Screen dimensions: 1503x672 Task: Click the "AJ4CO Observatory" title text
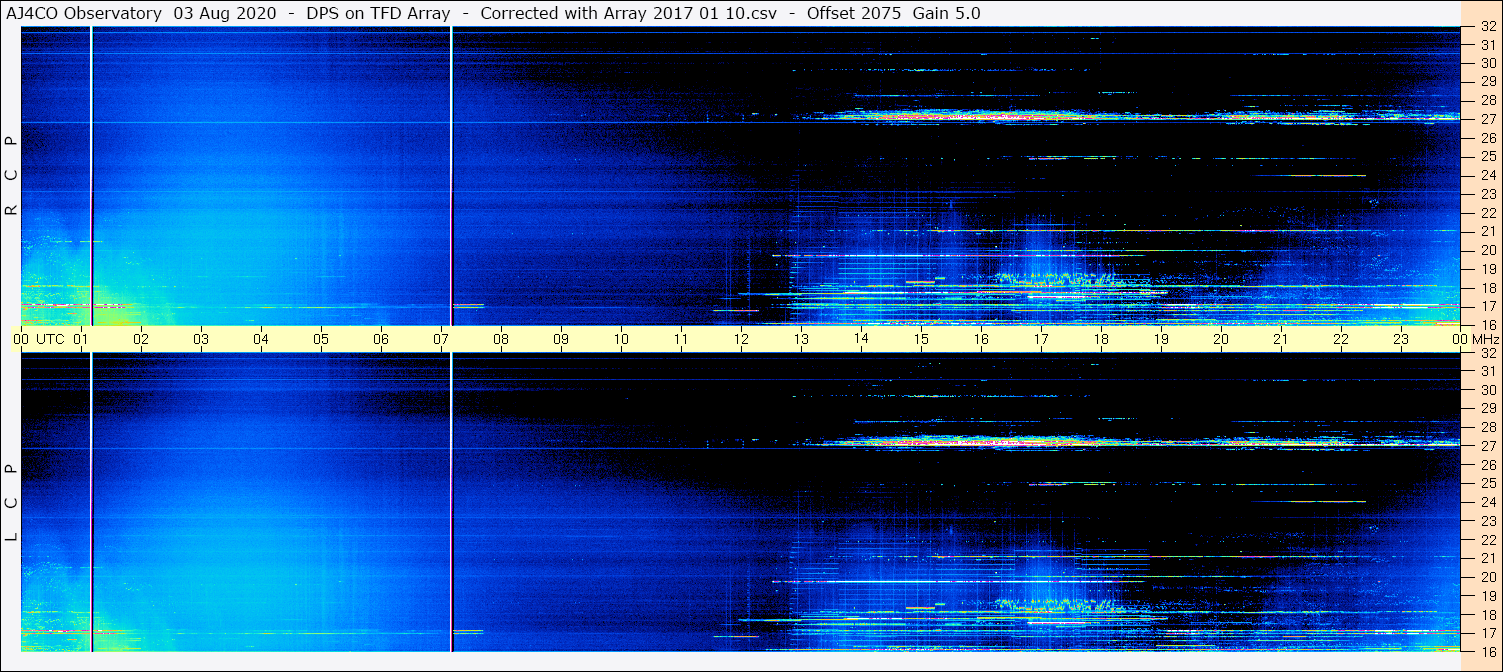(84, 14)
